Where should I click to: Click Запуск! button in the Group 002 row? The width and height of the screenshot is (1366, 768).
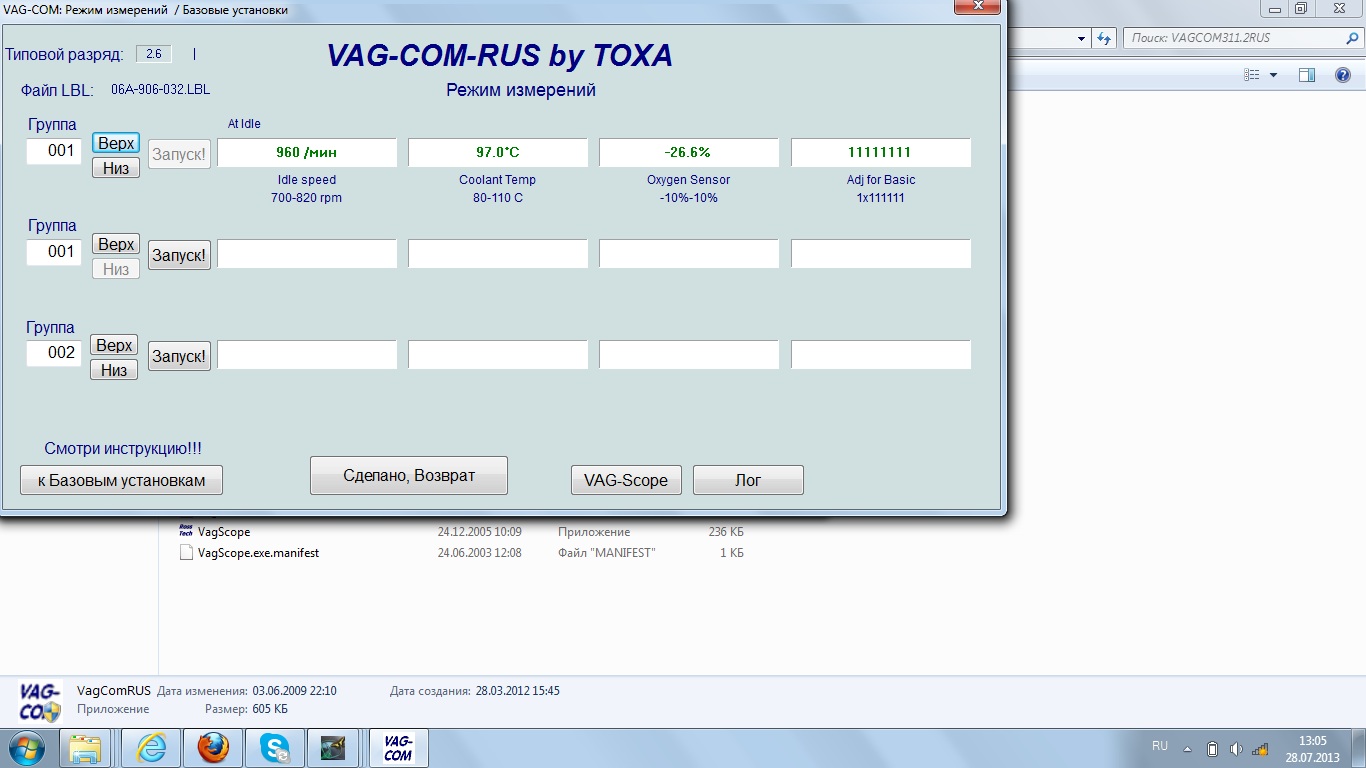179,356
